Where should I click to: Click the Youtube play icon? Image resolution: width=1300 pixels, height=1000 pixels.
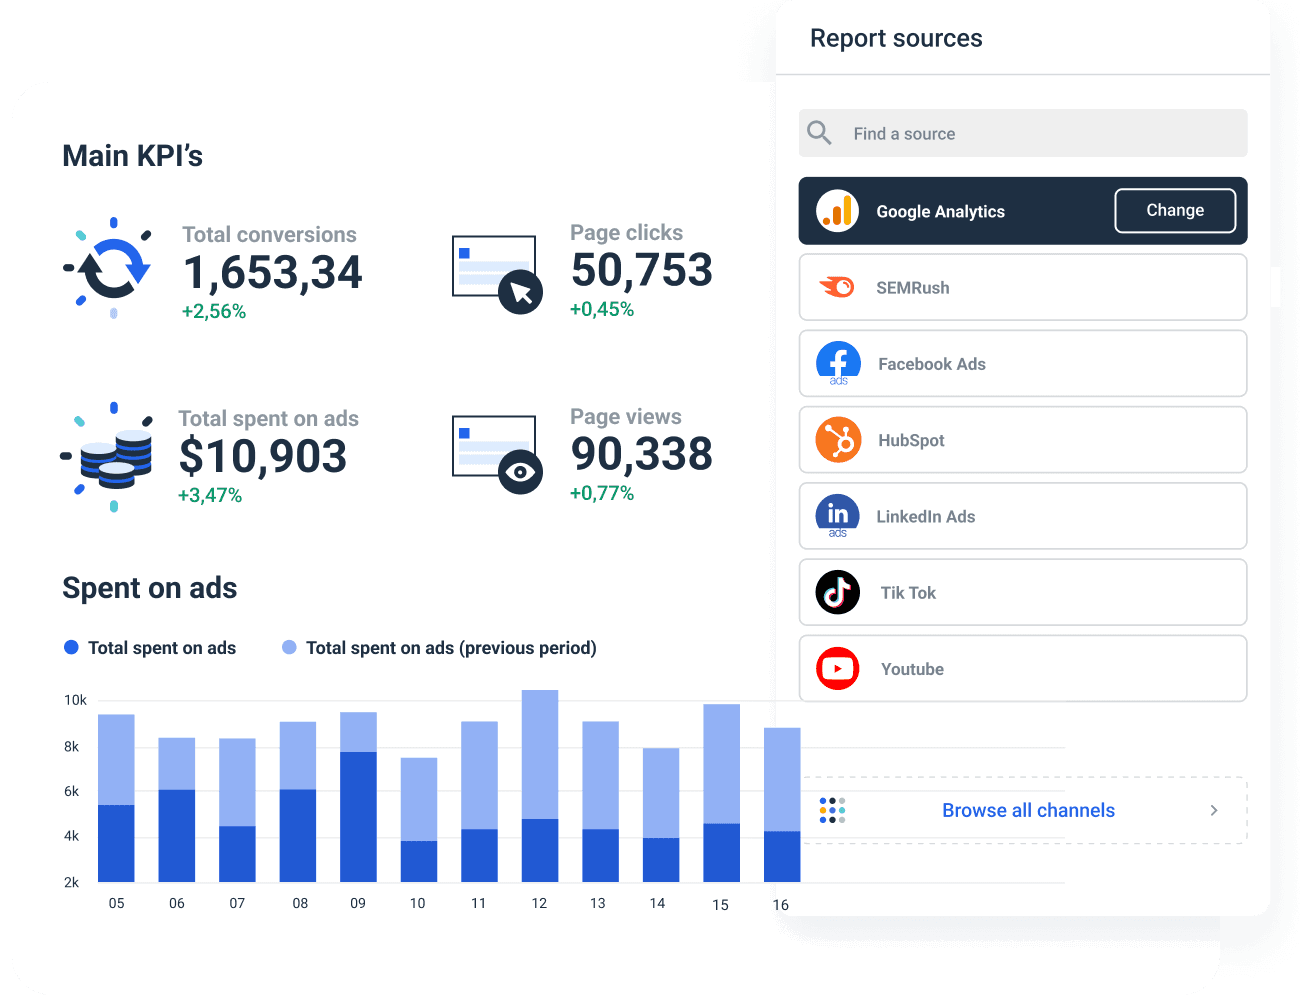837,668
